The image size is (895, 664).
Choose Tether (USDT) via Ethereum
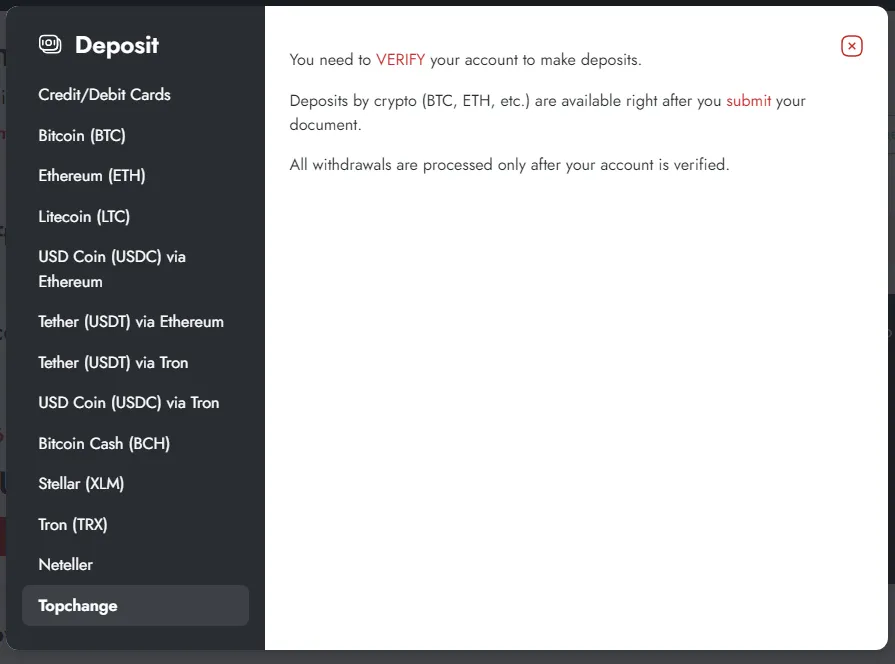131,322
